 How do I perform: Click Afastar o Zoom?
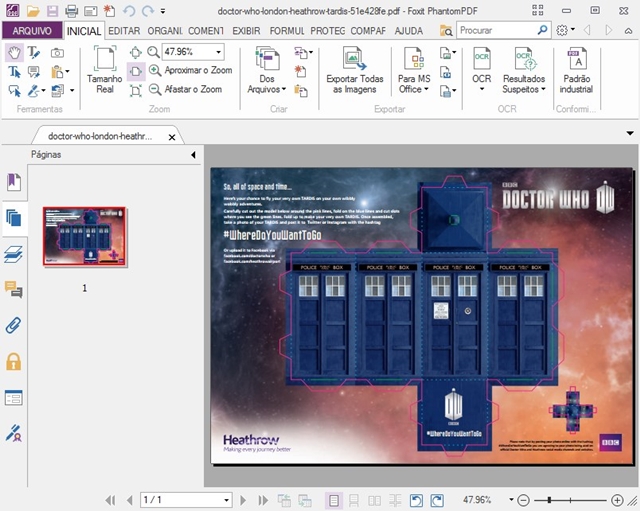[x=185, y=89]
